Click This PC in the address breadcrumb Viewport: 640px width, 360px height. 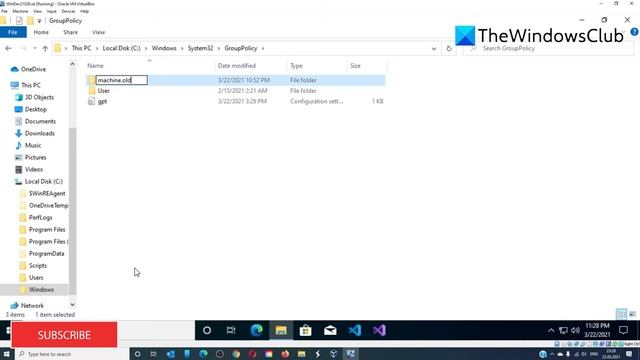pyautogui.click(x=81, y=48)
